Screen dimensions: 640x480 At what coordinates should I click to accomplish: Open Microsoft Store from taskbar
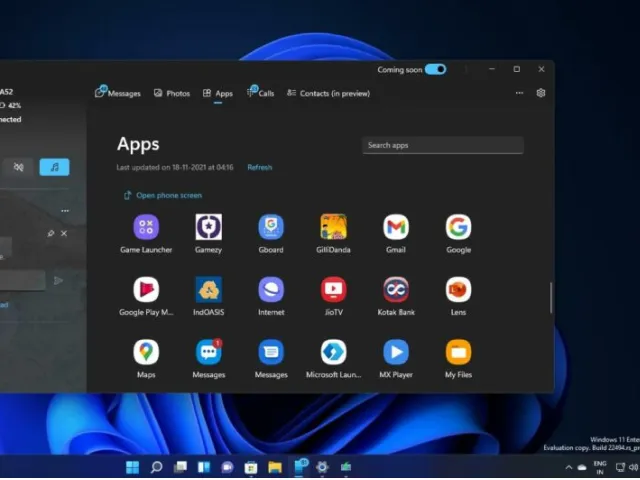(251, 467)
